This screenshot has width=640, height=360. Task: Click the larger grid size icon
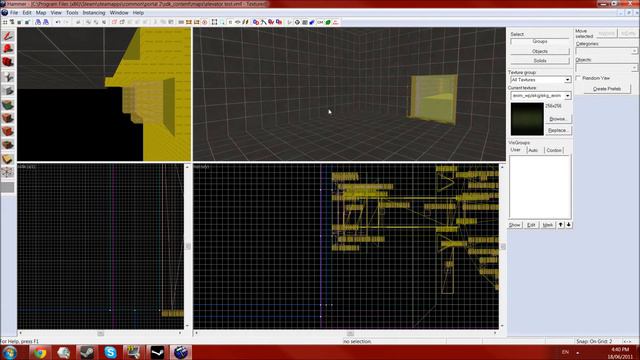click(x=27, y=22)
